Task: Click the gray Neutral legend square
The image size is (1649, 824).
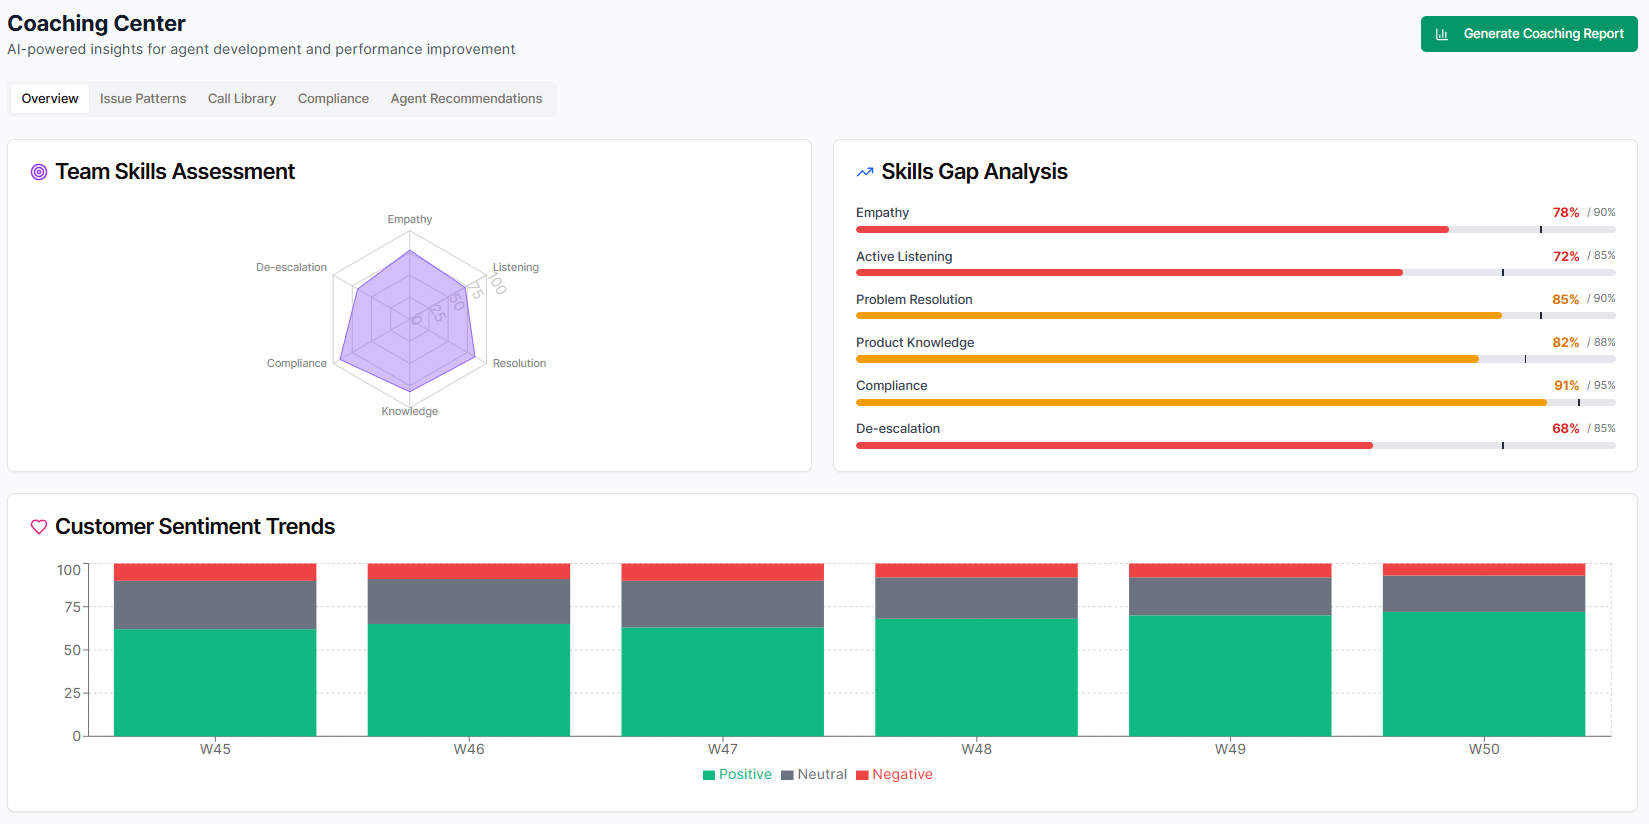Action: tap(787, 775)
